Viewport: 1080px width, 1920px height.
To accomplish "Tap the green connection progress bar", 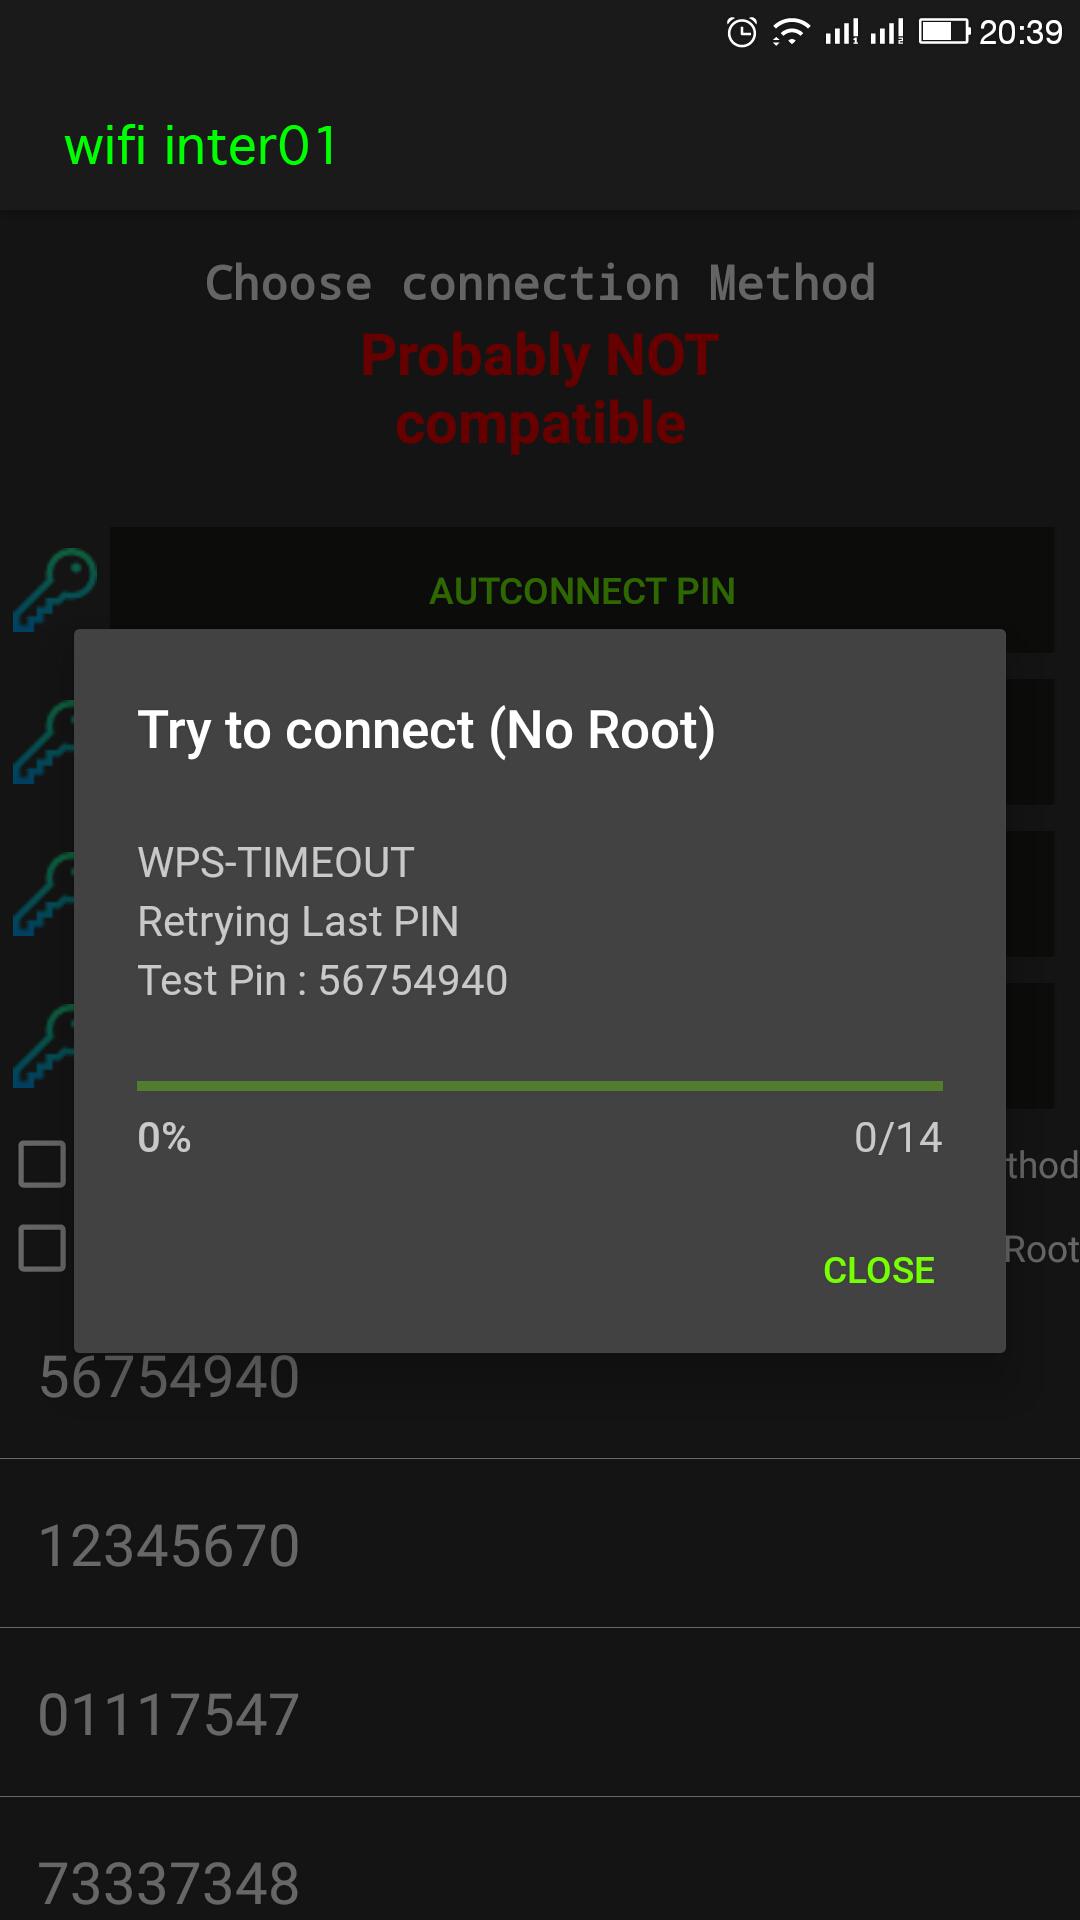I will [540, 1086].
